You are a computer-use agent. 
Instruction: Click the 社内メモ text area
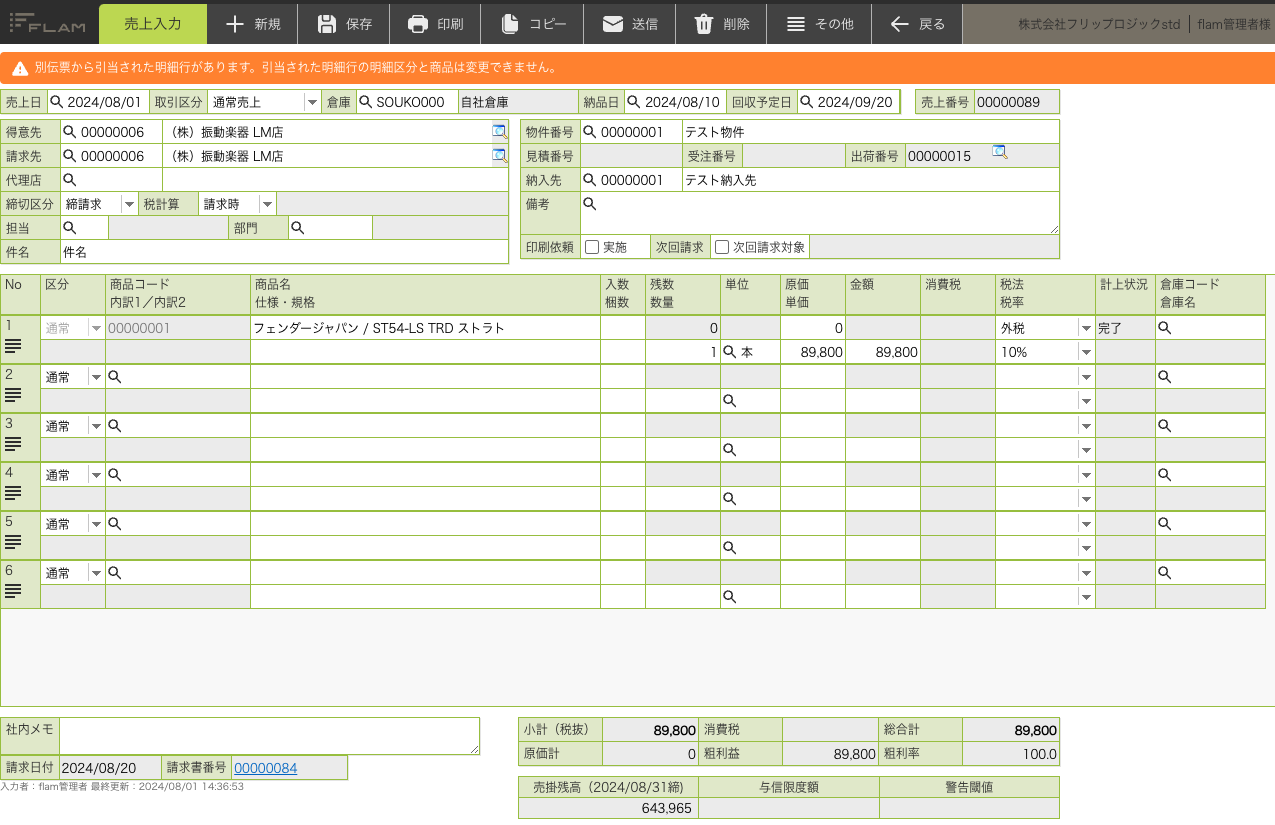(x=270, y=736)
